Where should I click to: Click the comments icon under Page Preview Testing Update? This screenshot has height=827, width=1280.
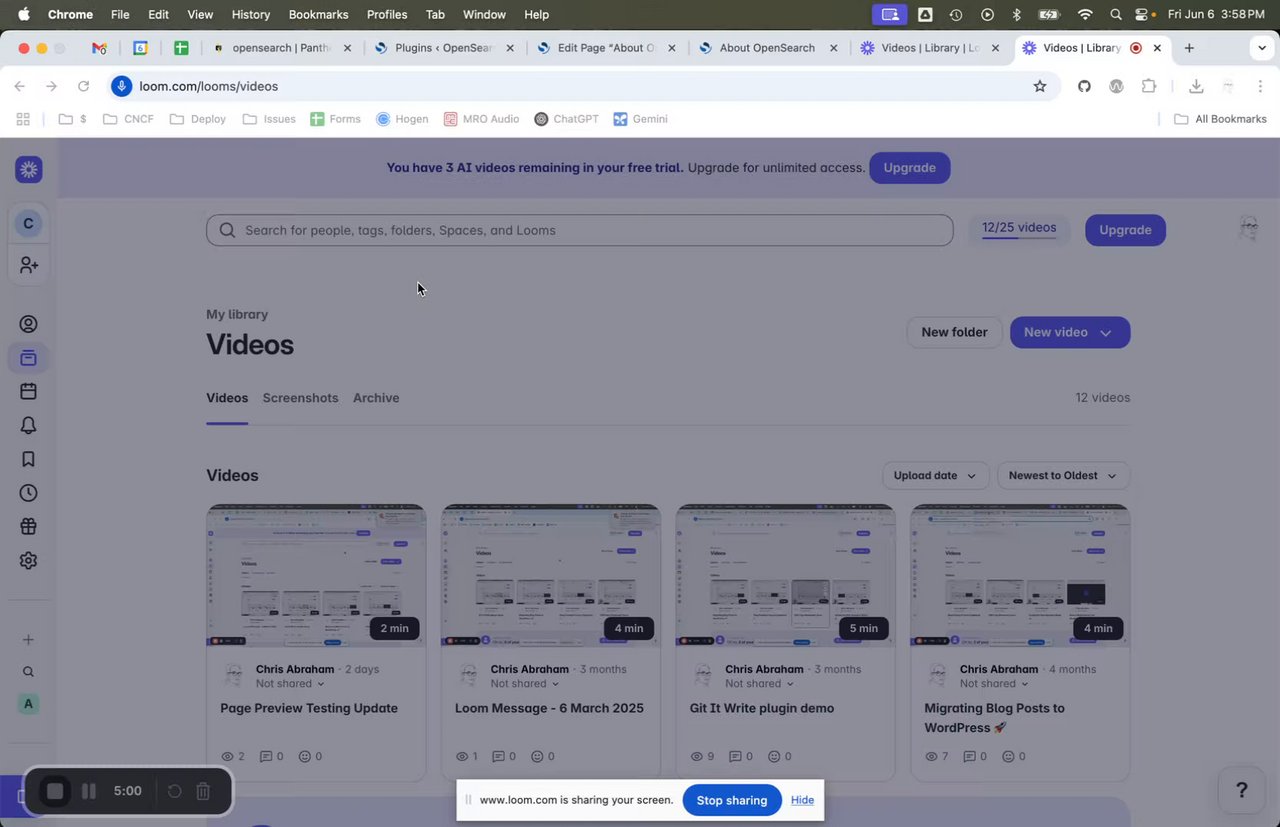266,757
